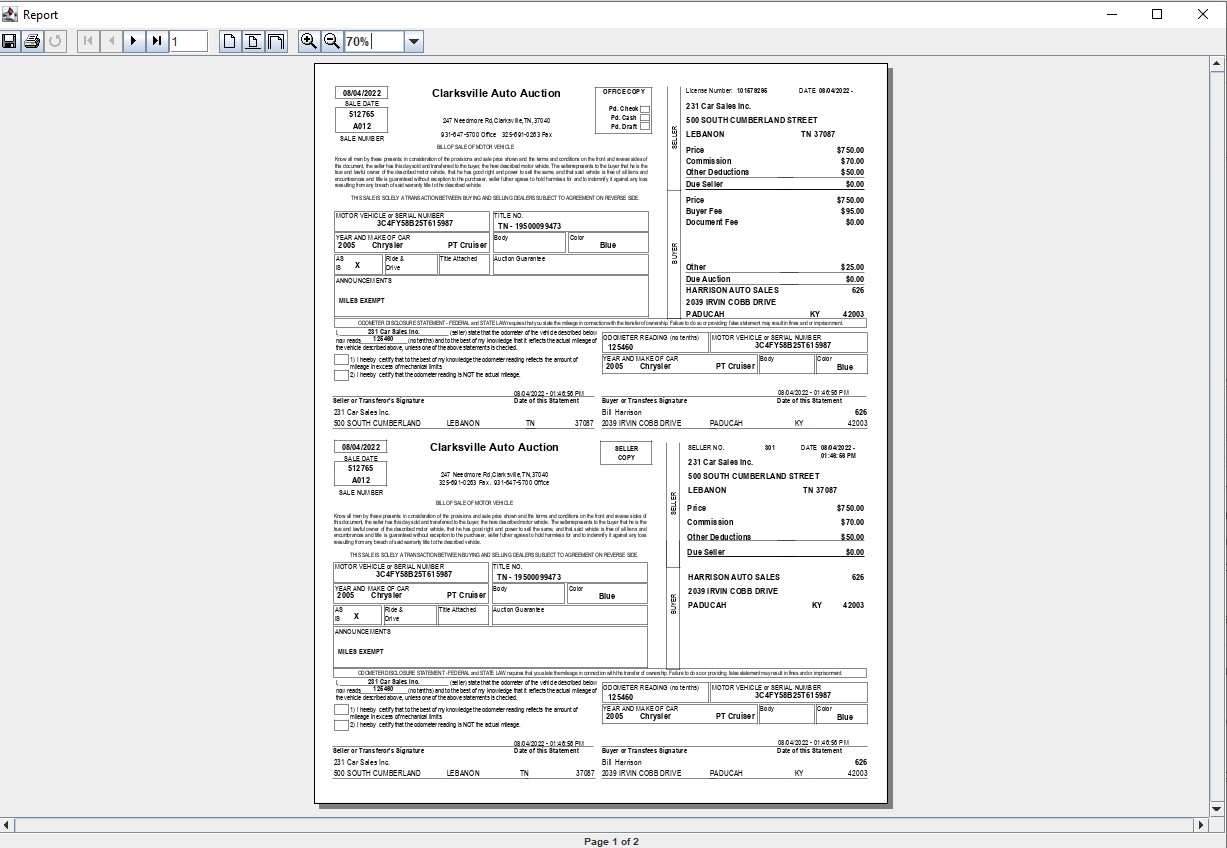This screenshot has width=1227, height=848.
Task: Click the zoom ratio field showing 70%
Action: pos(373,41)
